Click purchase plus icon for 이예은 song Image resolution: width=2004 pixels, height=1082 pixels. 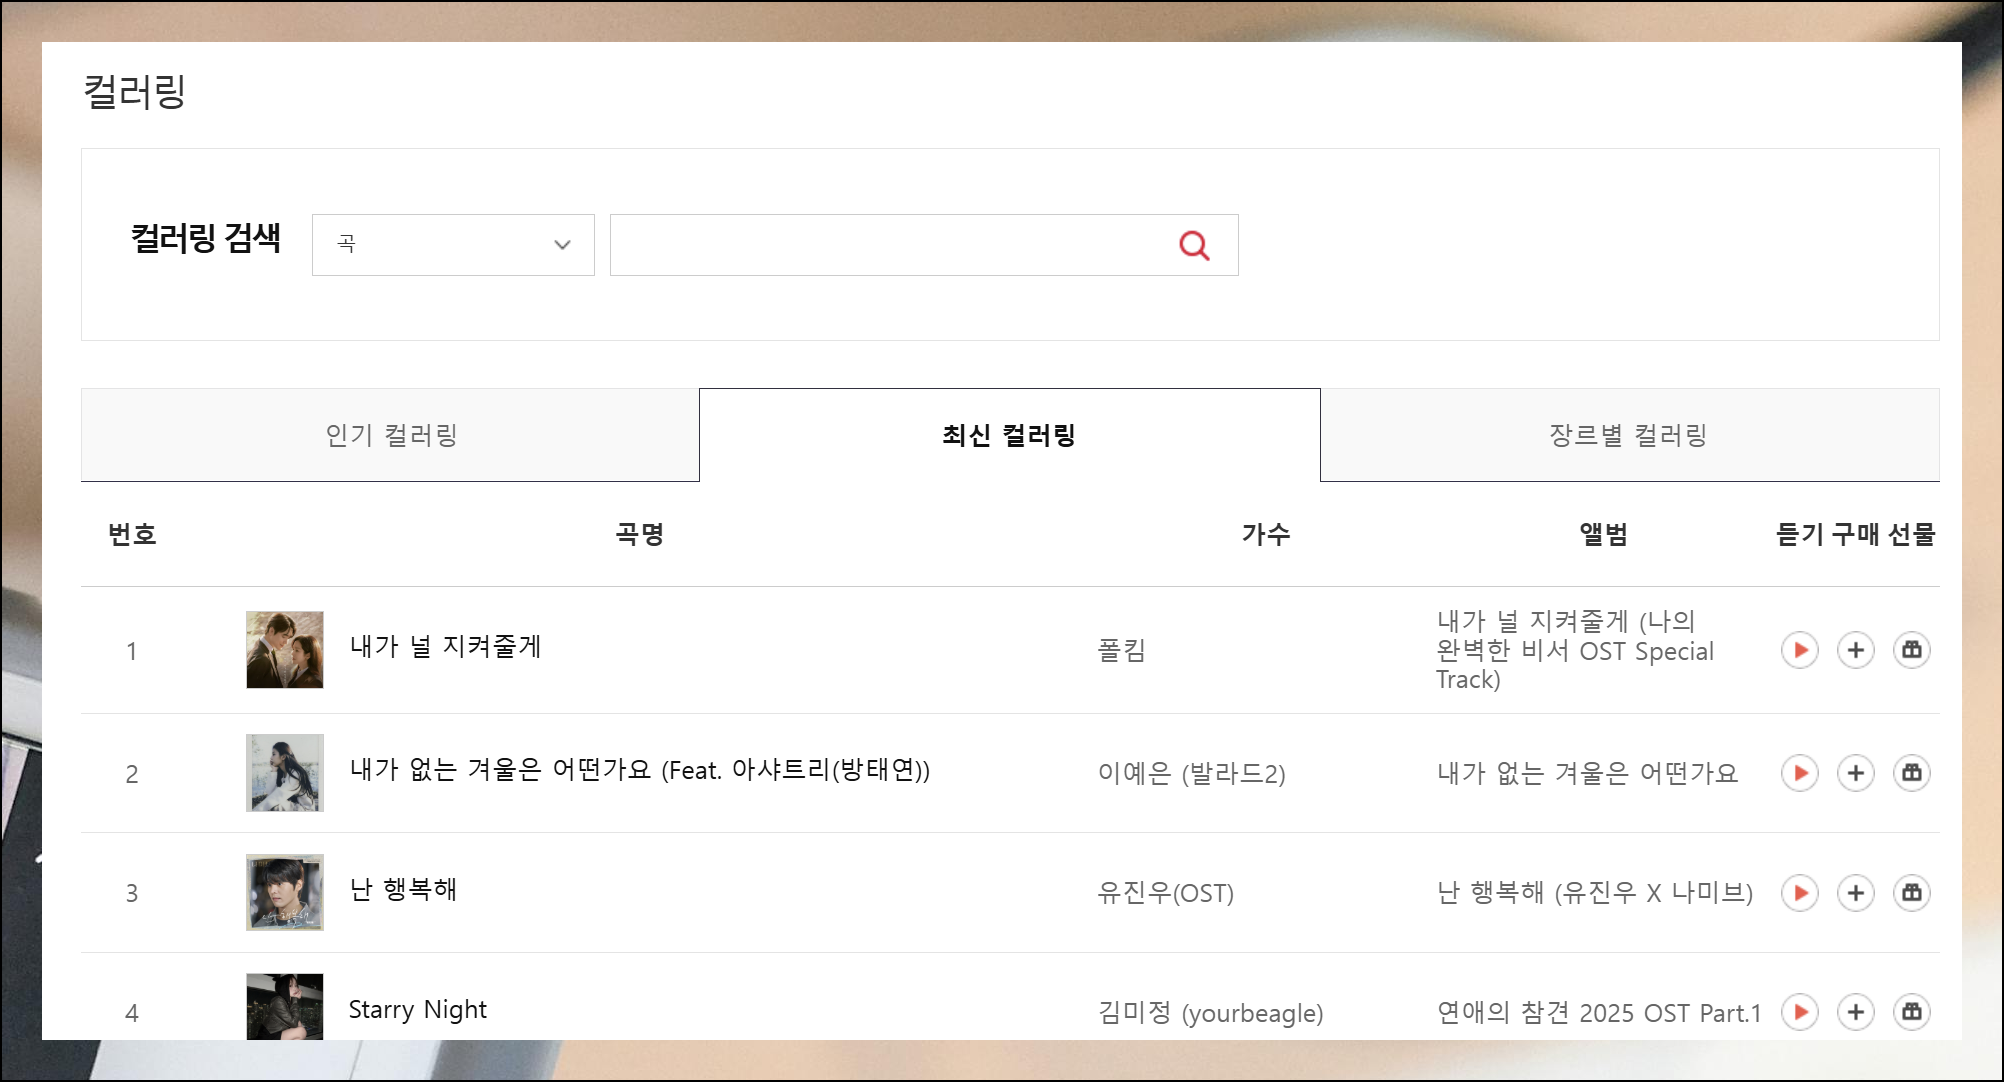1855,773
